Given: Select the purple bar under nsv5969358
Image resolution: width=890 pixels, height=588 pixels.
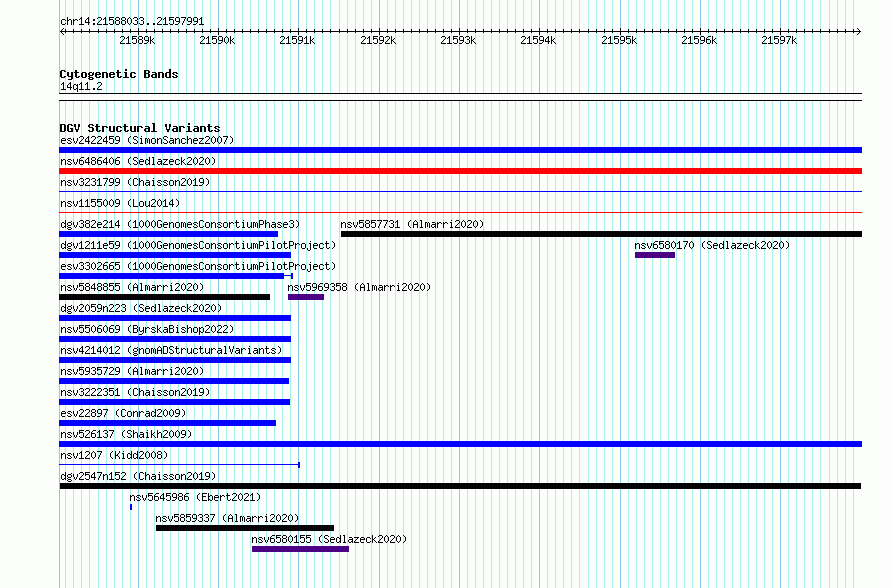Looking at the screenshot, I should [305, 297].
